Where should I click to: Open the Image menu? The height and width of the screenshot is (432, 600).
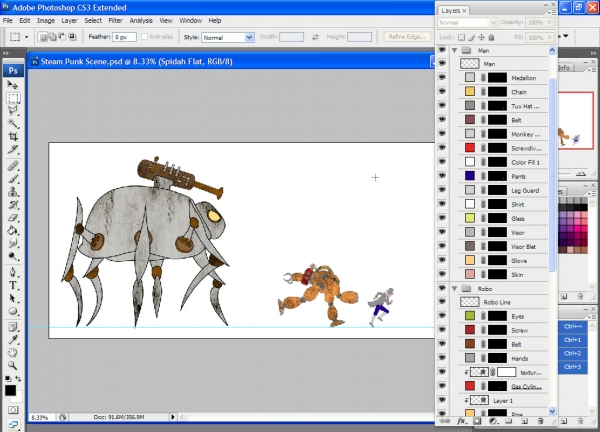click(x=46, y=21)
